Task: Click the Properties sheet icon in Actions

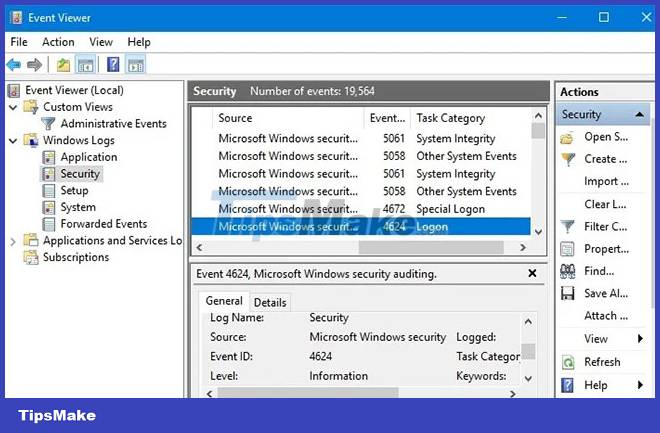Action: coord(567,249)
